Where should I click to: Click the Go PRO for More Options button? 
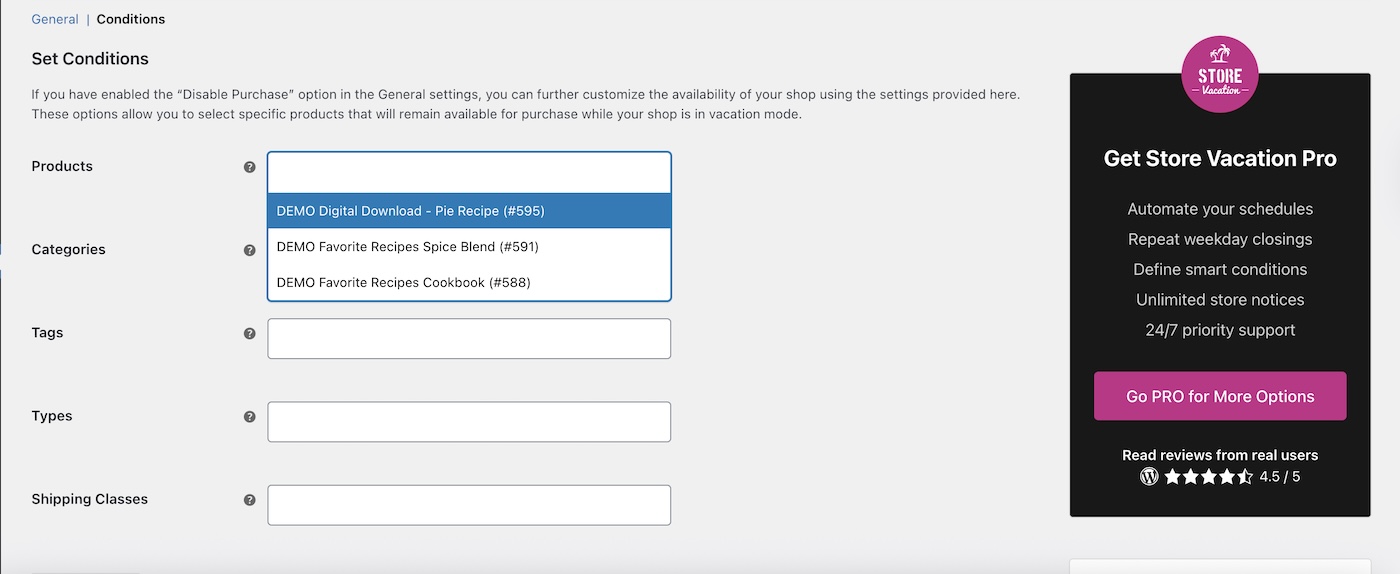click(x=1220, y=396)
